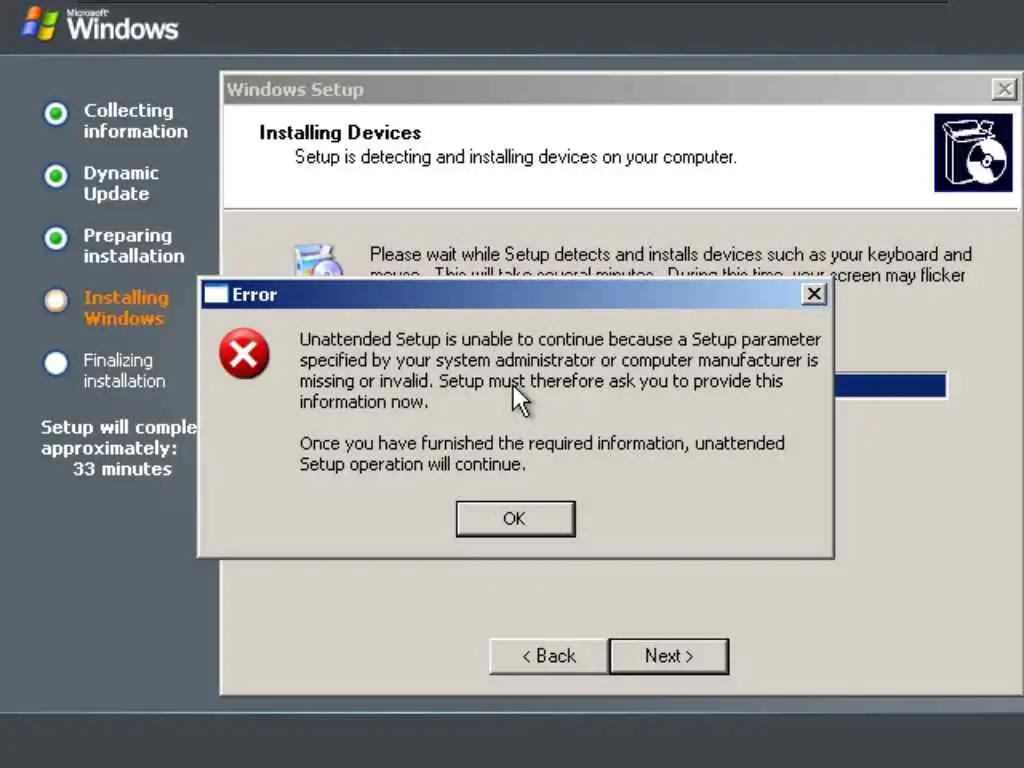This screenshot has height=768, width=1024.
Task: Select the Finalizing installation step indicator
Action: 56,363
